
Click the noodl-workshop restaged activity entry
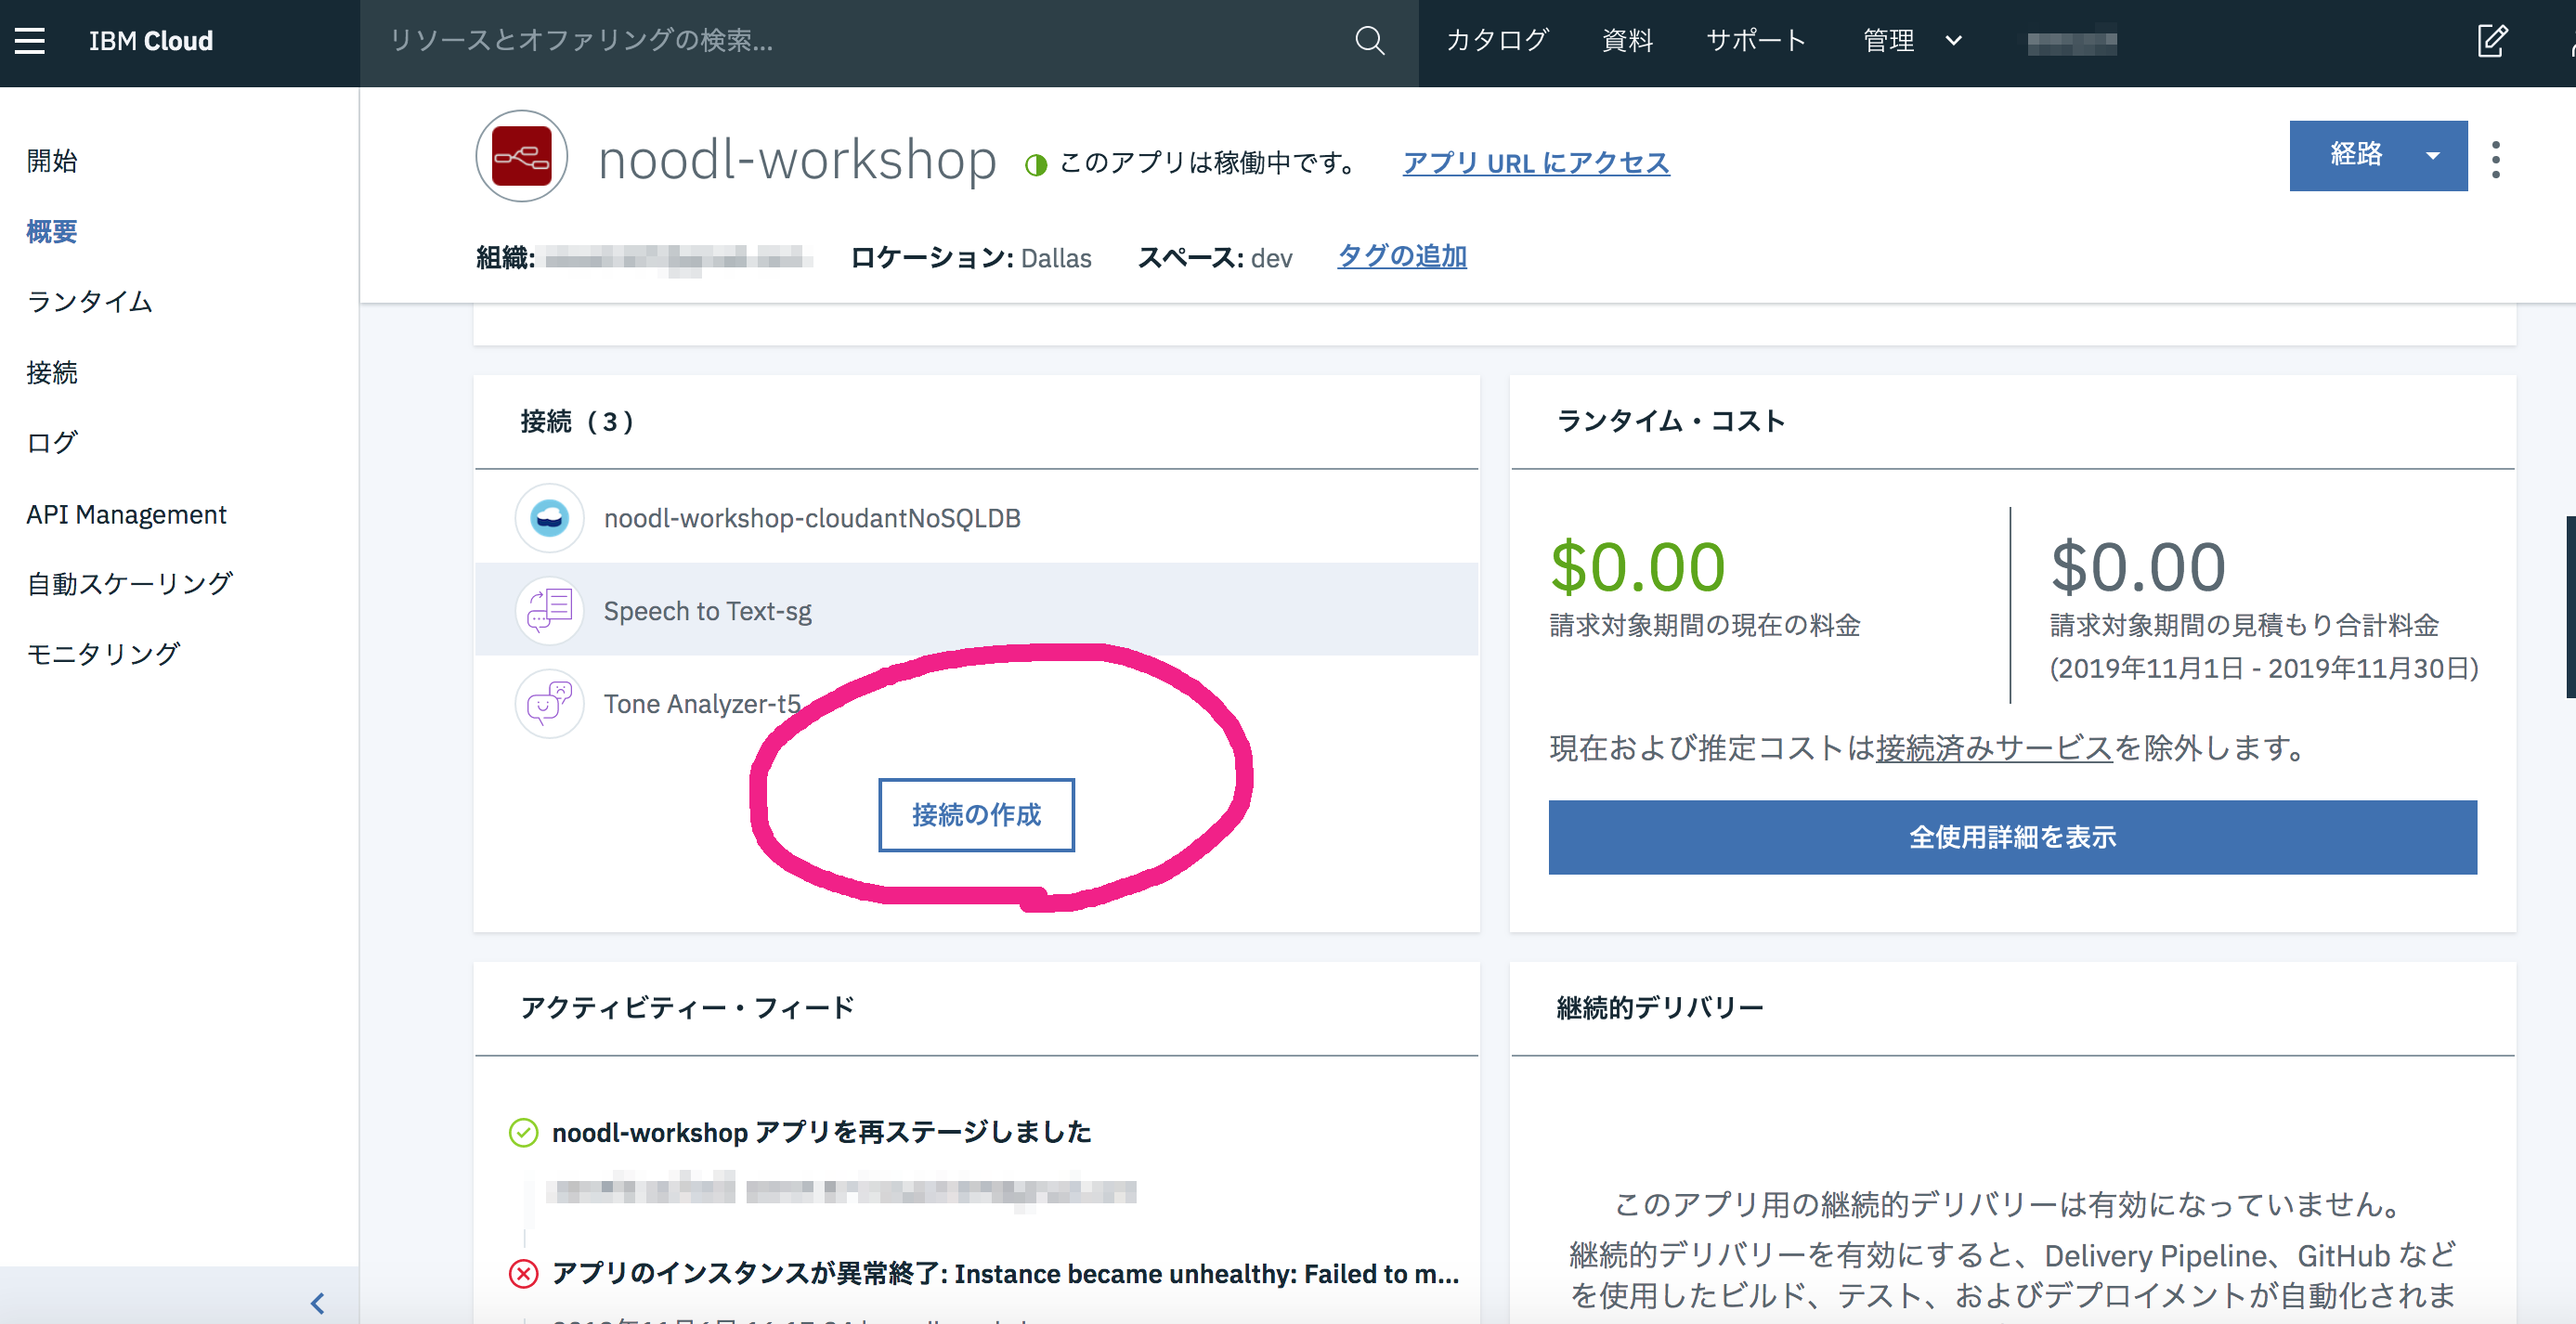click(821, 1132)
